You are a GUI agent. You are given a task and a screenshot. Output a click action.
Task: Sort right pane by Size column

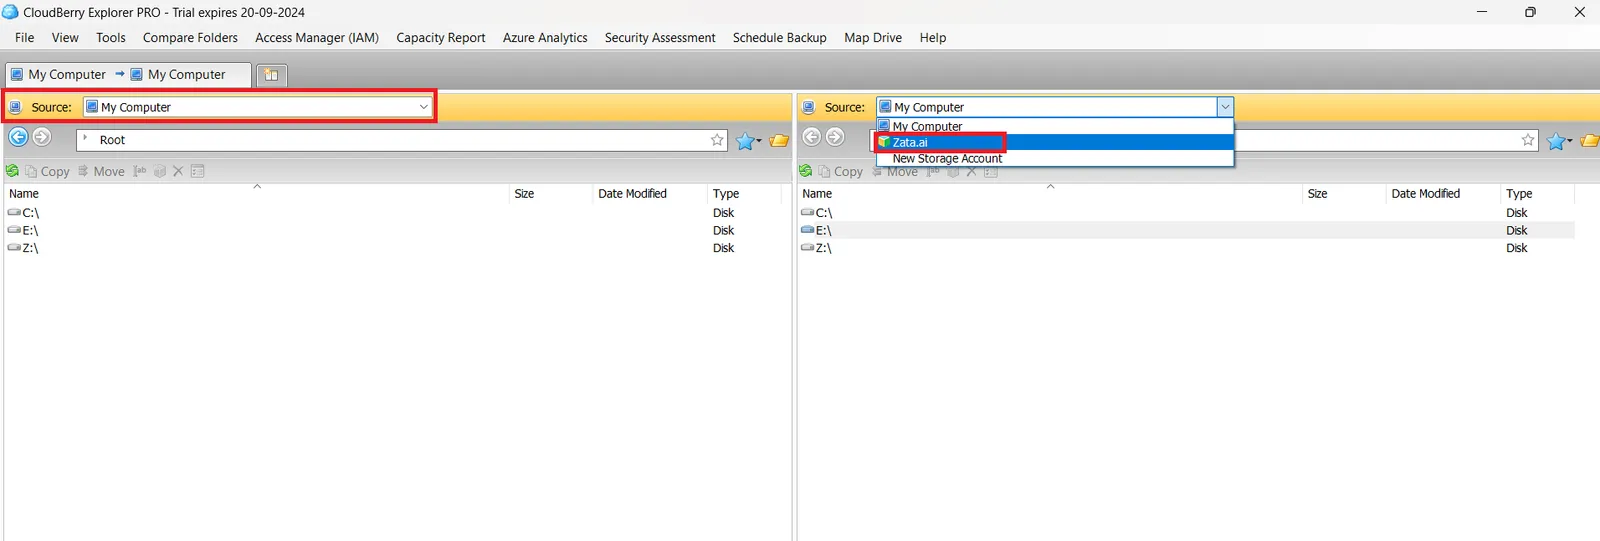1317,194
